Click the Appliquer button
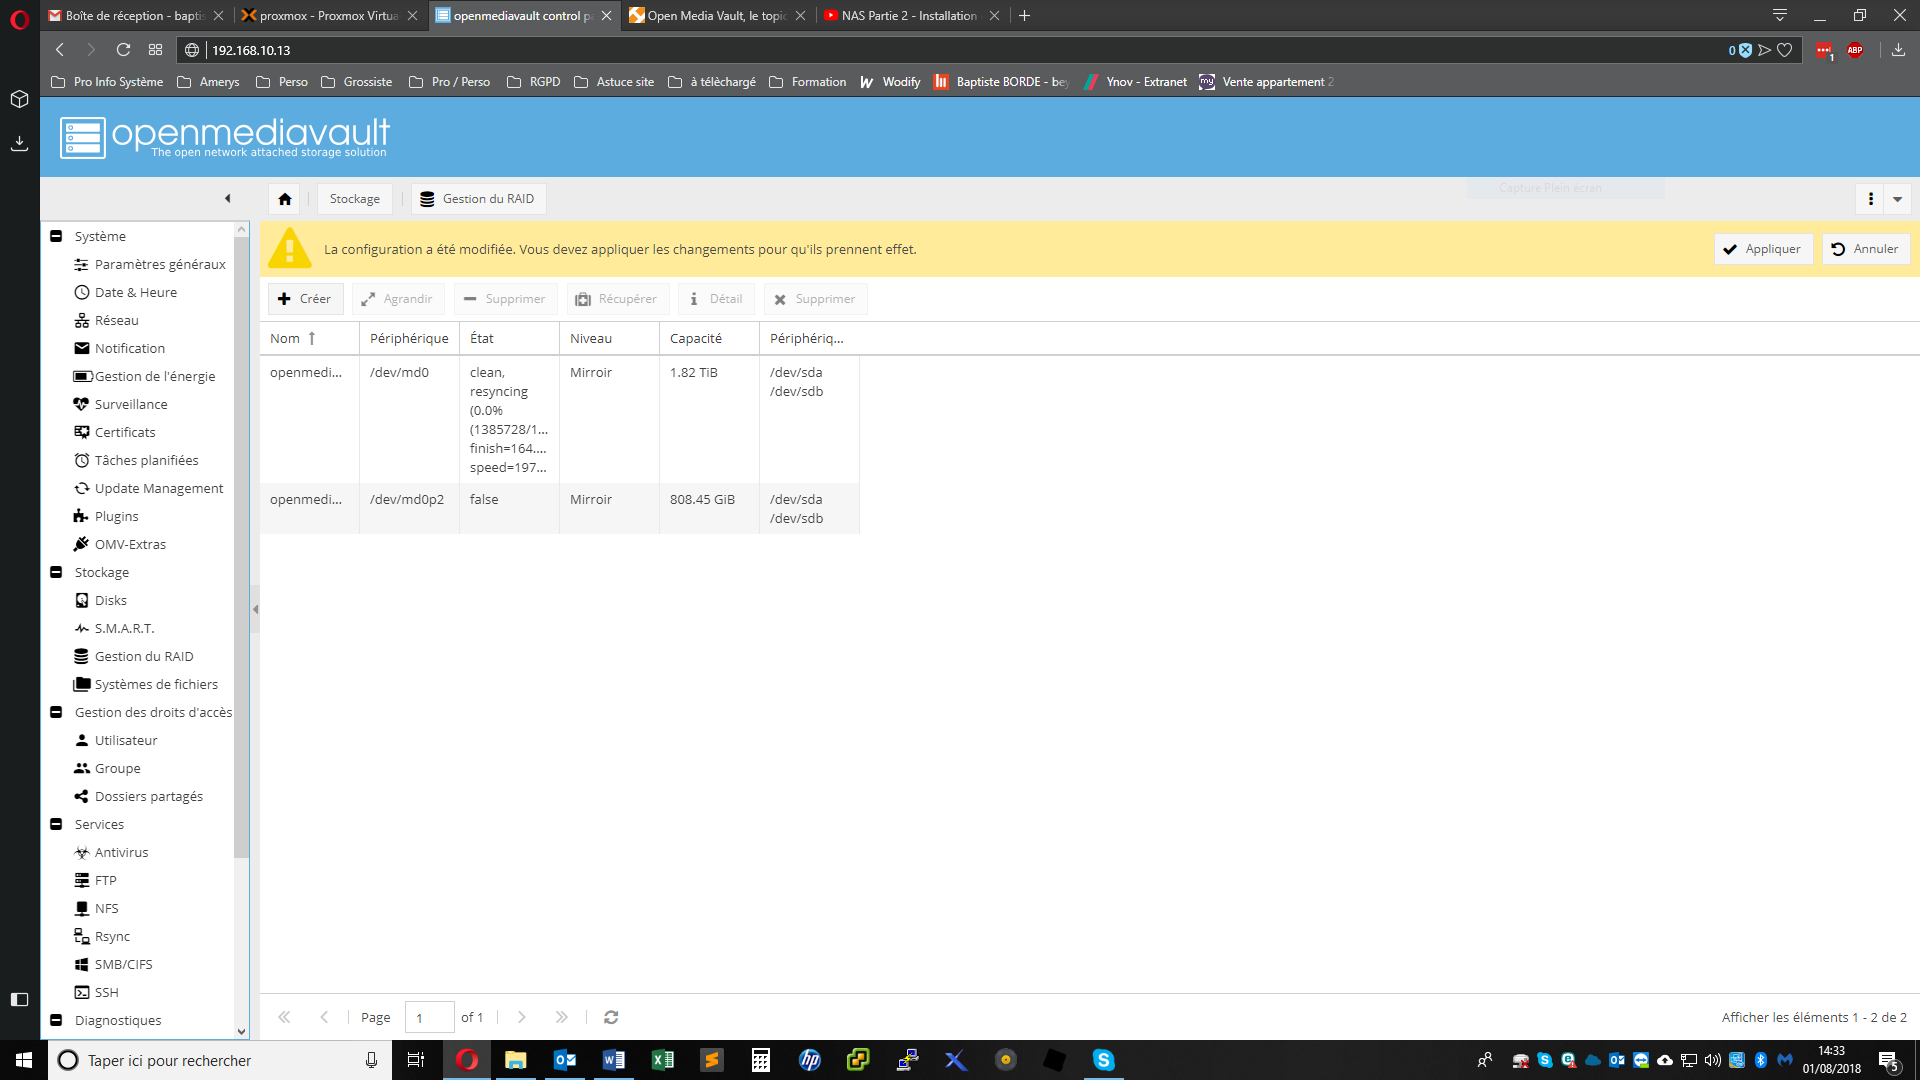 1762,249
